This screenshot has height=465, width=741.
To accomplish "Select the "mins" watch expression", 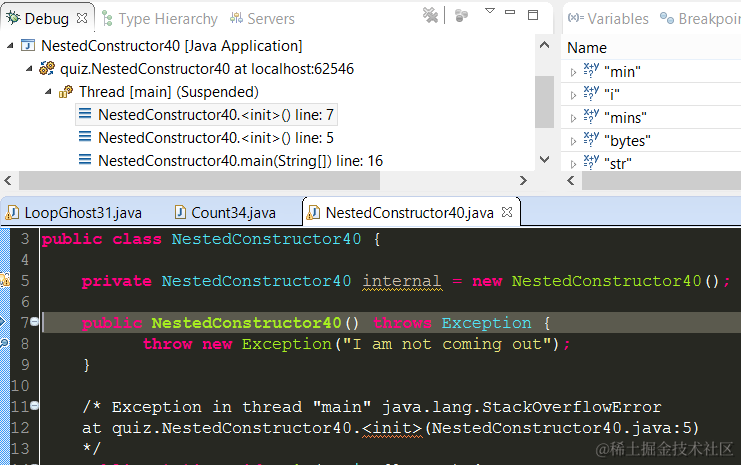I will (x=625, y=118).
